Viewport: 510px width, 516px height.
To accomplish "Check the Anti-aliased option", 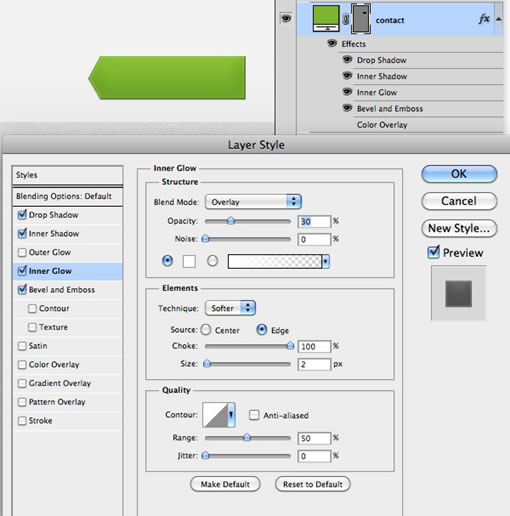I will pyautogui.click(x=254, y=415).
